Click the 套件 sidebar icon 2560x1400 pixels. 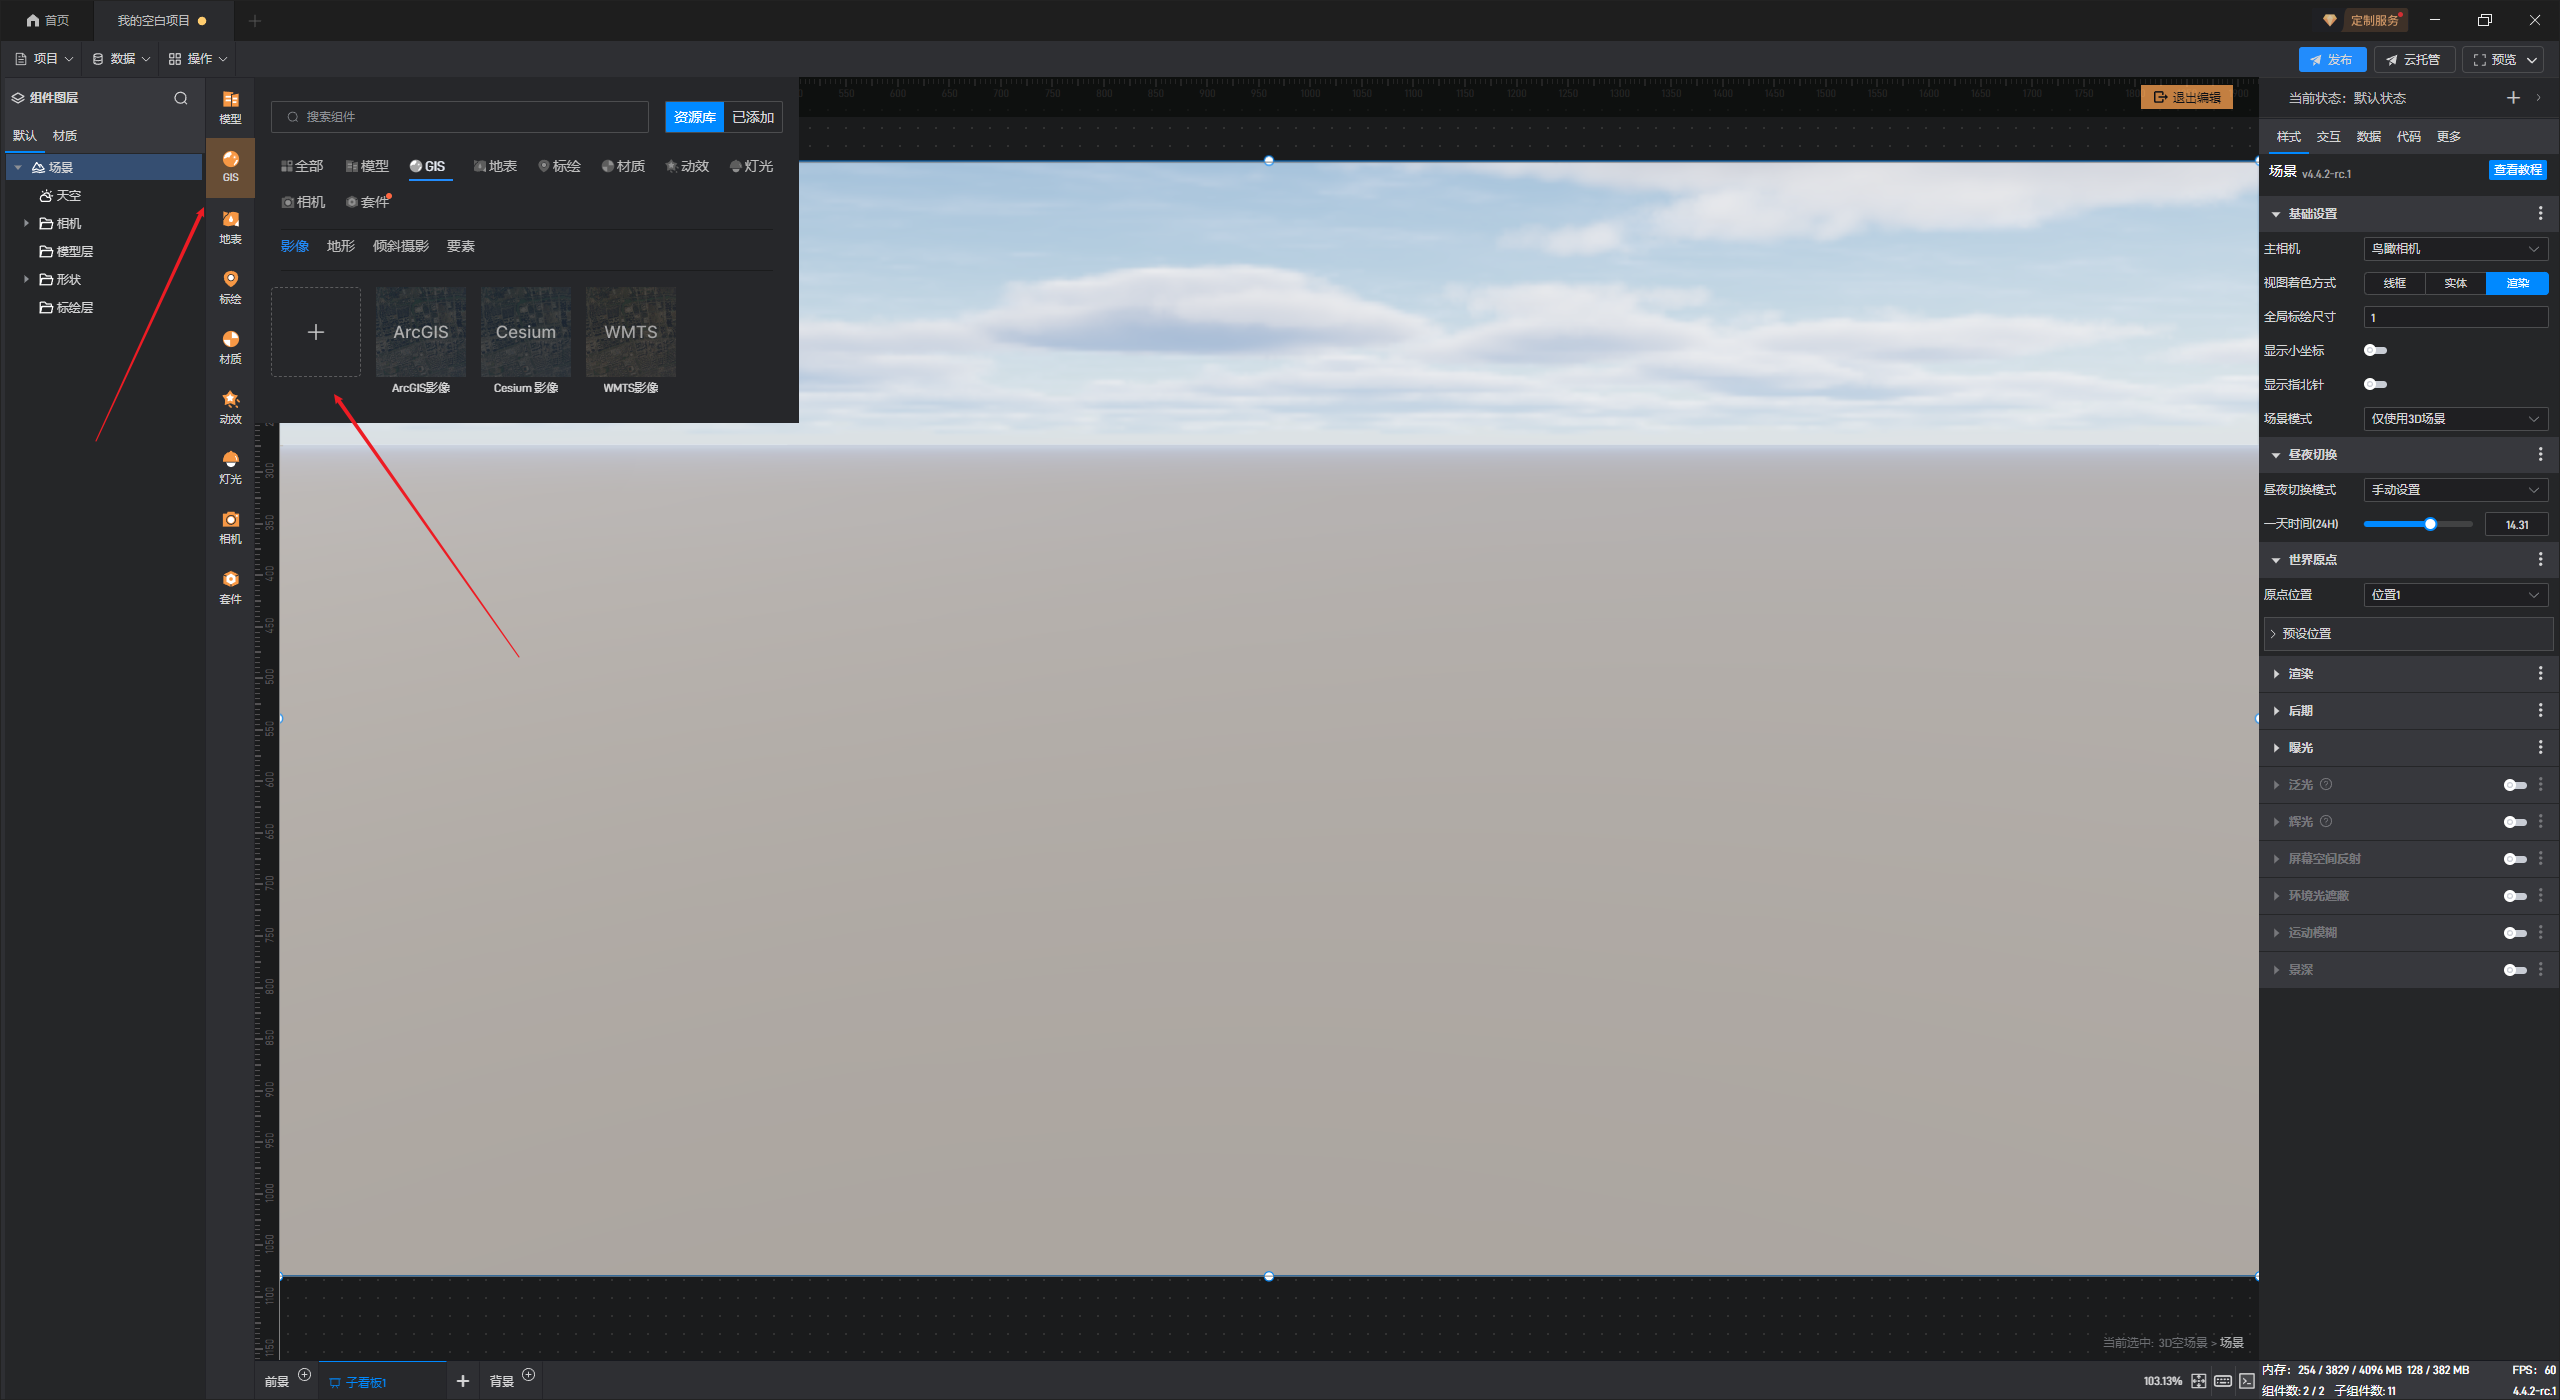pos(230,587)
